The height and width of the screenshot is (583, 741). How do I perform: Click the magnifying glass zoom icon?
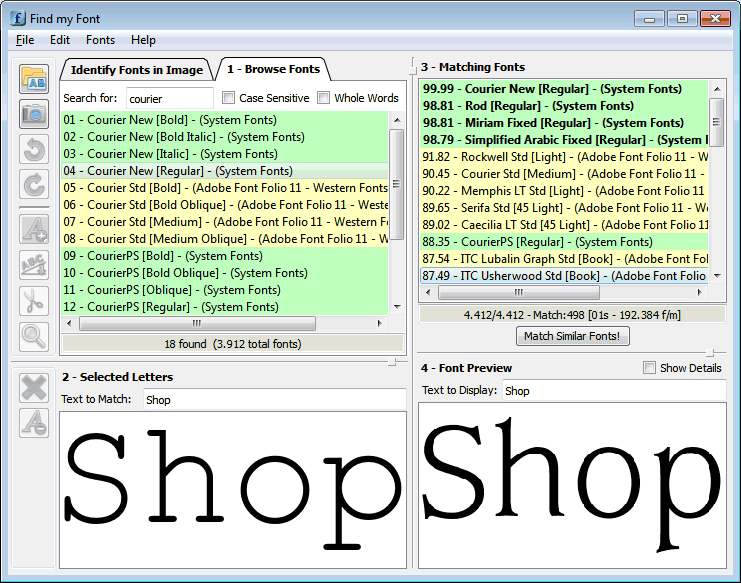click(x=34, y=337)
